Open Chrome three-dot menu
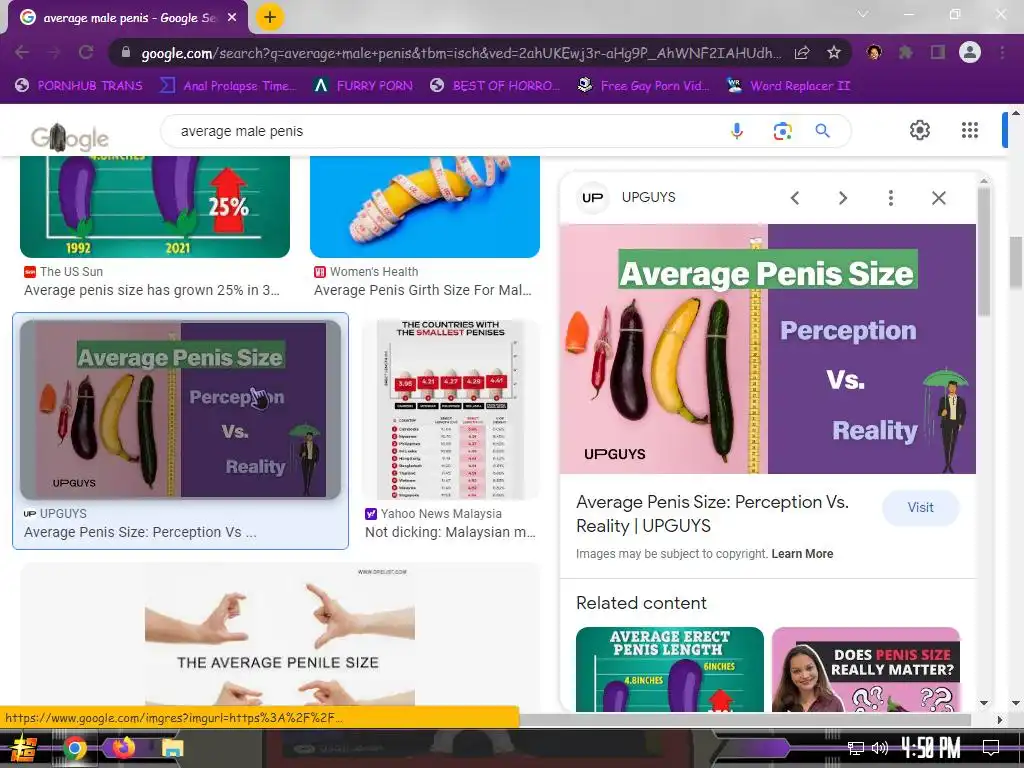The width and height of the screenshot is (1024, 768). click(x=1002, y=52)
